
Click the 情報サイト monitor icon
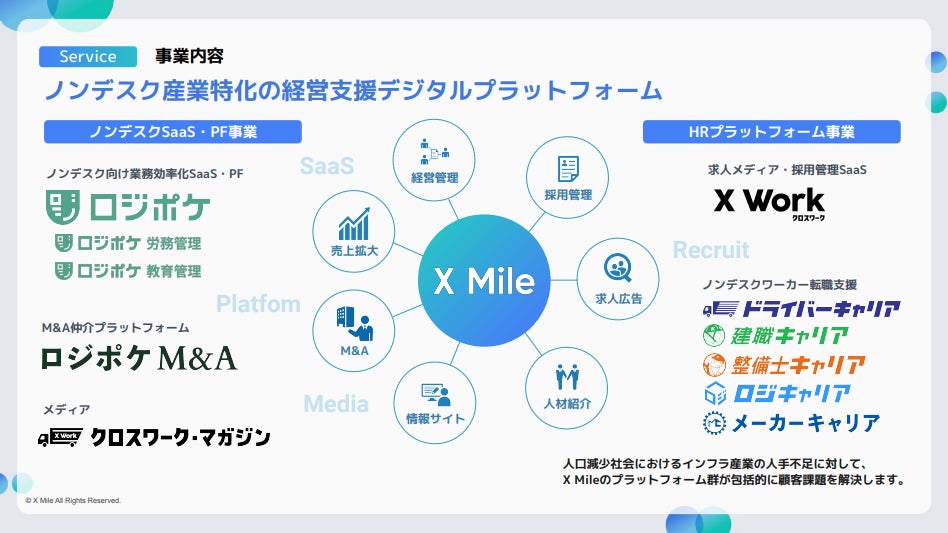coord(436,395)
